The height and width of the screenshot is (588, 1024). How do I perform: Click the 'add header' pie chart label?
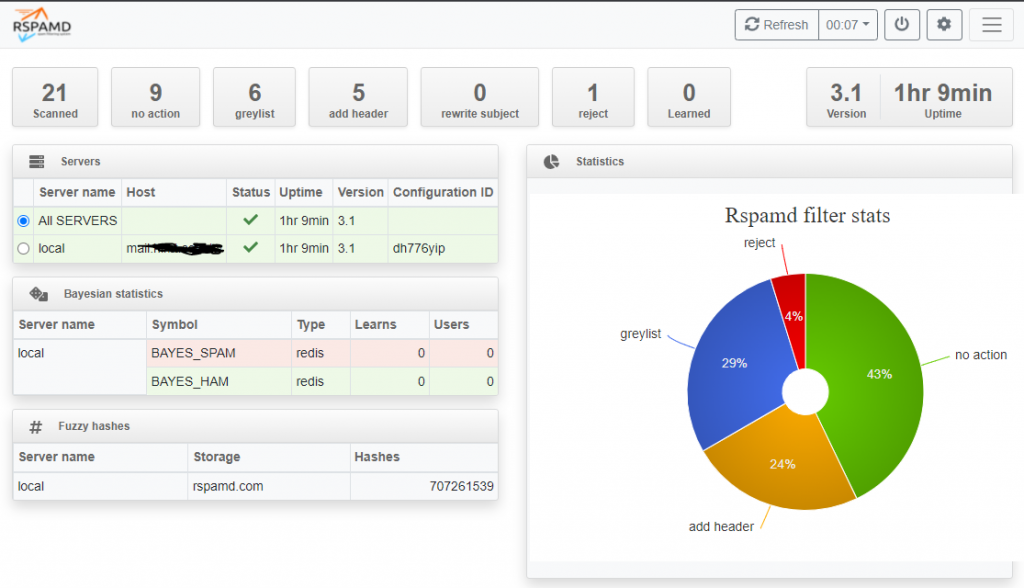point(721,527)
